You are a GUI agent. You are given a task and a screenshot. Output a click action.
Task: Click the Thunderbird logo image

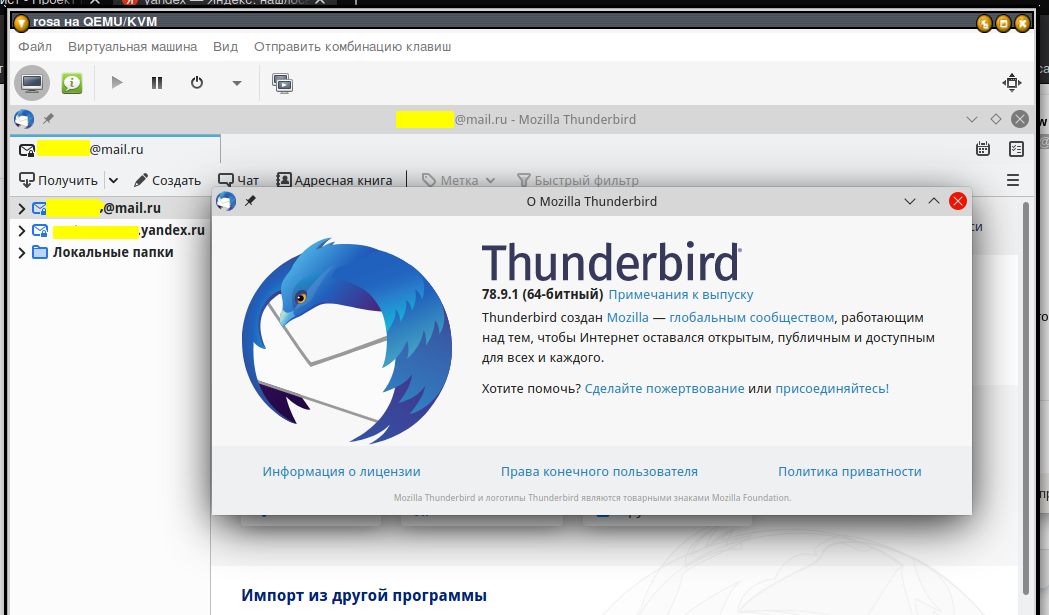click(347, 340)
